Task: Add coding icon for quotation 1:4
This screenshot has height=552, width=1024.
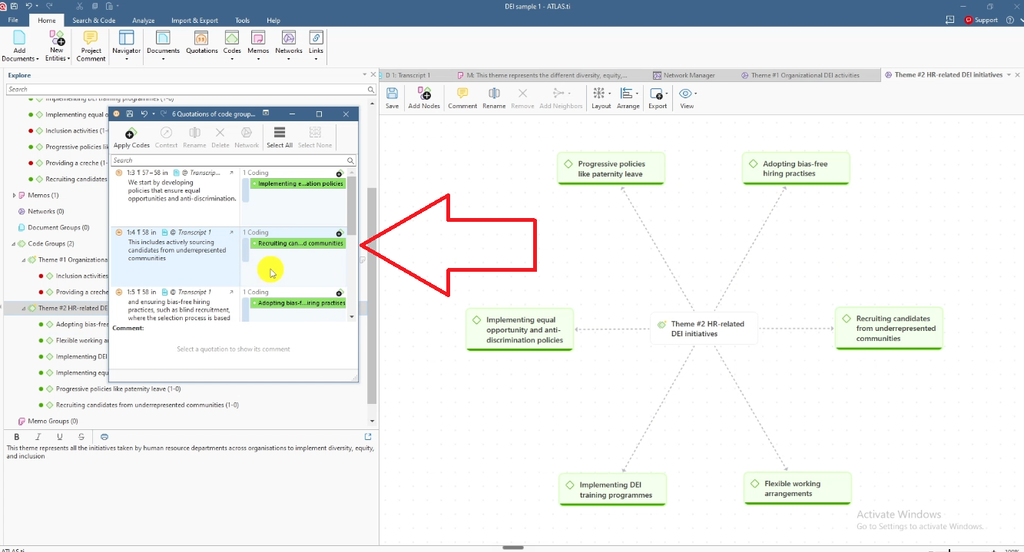Action: tap(339, 233)
